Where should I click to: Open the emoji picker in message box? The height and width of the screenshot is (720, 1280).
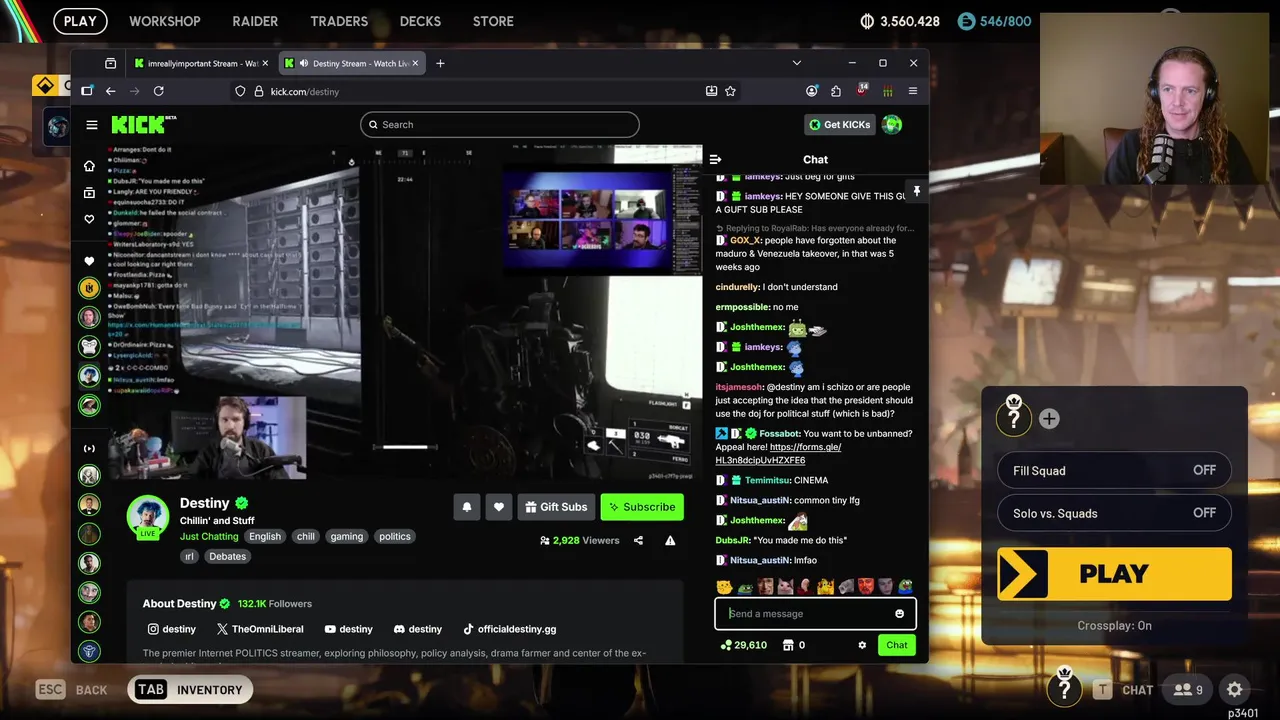click(x=899, y=614)
